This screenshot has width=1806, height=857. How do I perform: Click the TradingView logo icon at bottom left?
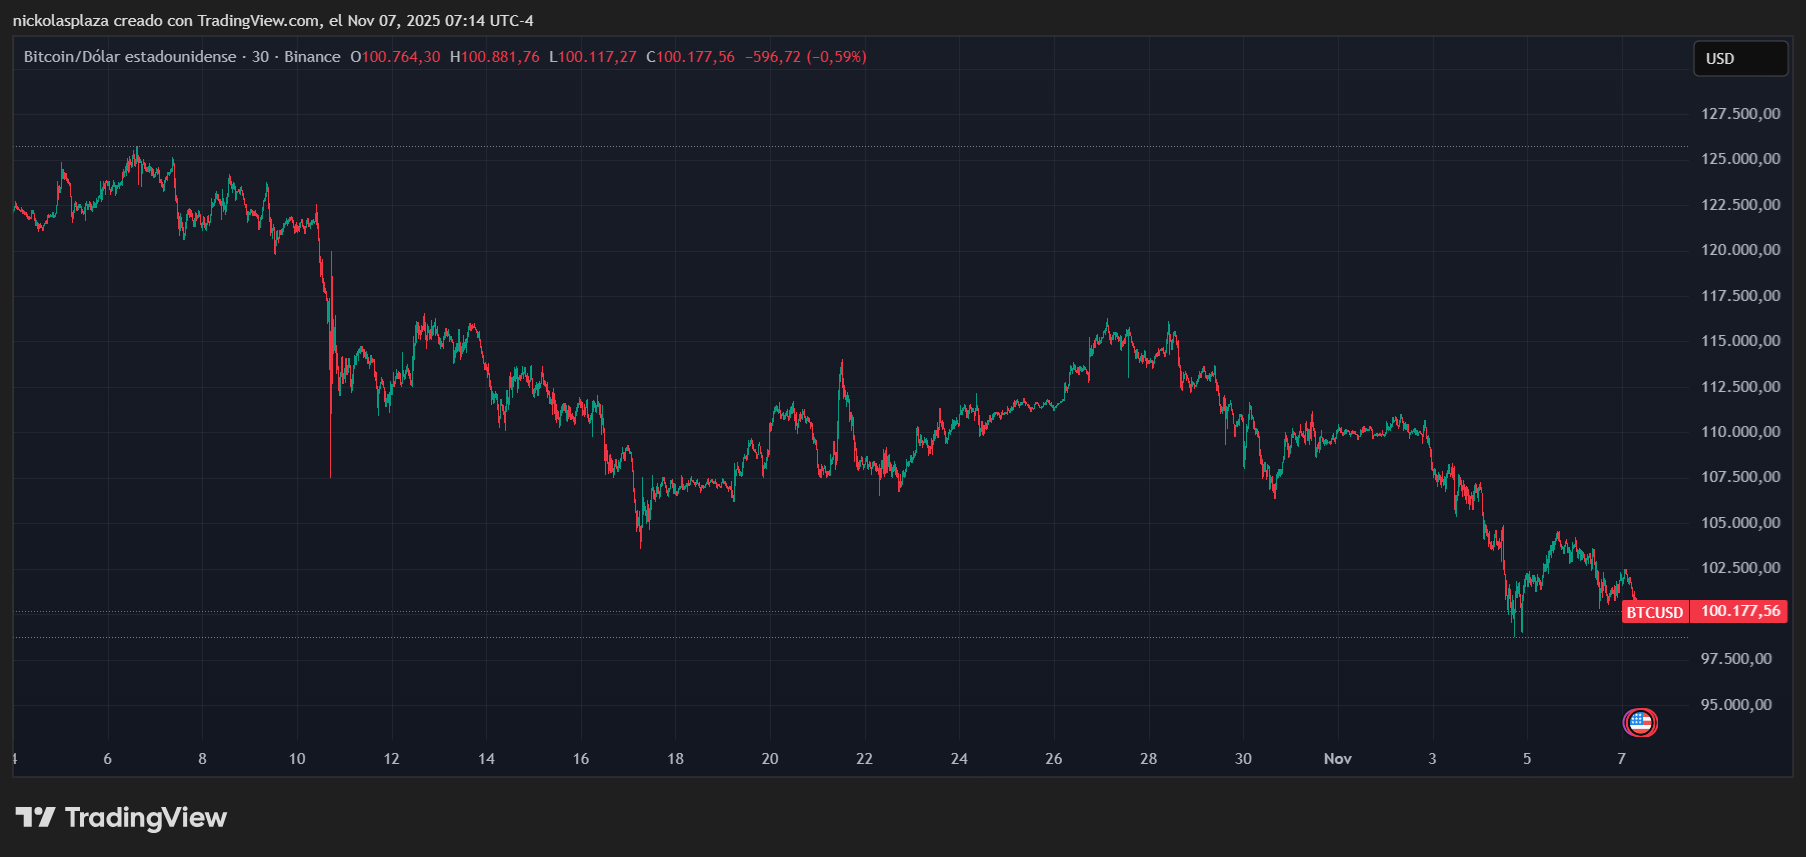coord(36,818)
